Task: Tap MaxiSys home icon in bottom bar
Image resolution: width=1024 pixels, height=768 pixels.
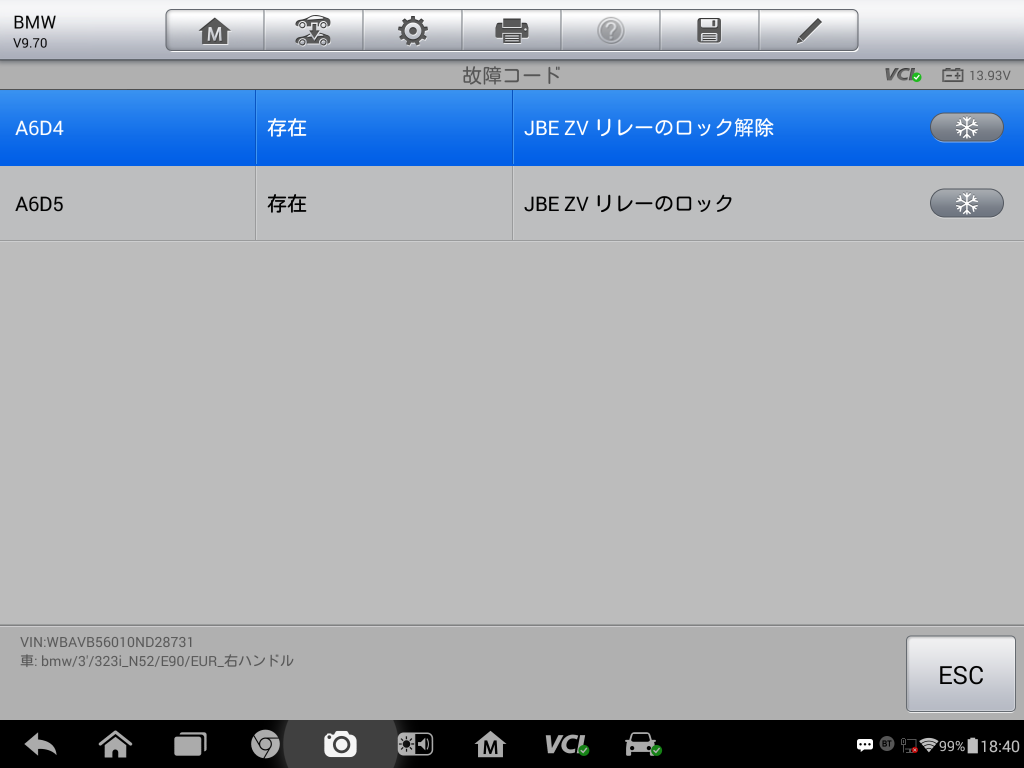Action: pos(490,744)
